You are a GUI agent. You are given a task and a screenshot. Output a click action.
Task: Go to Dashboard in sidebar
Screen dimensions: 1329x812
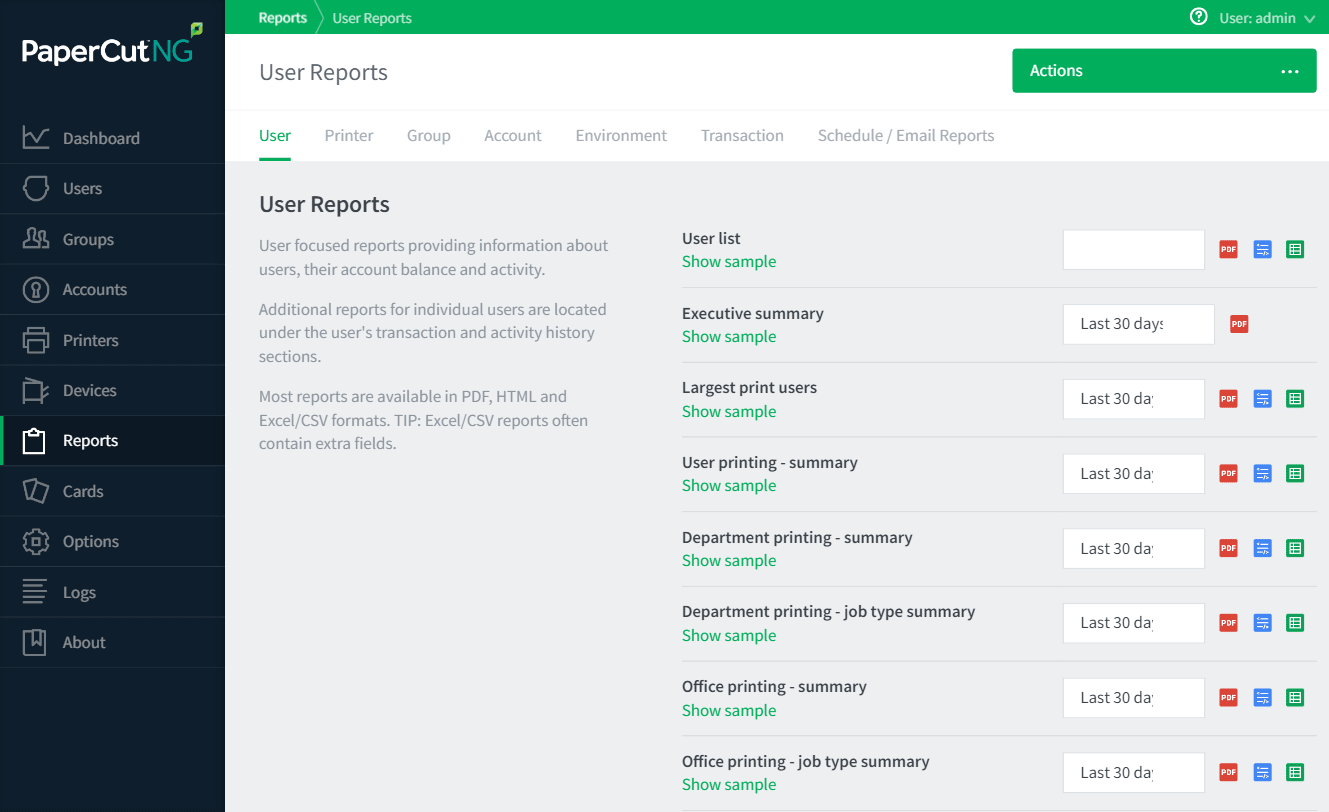(112, 138)
